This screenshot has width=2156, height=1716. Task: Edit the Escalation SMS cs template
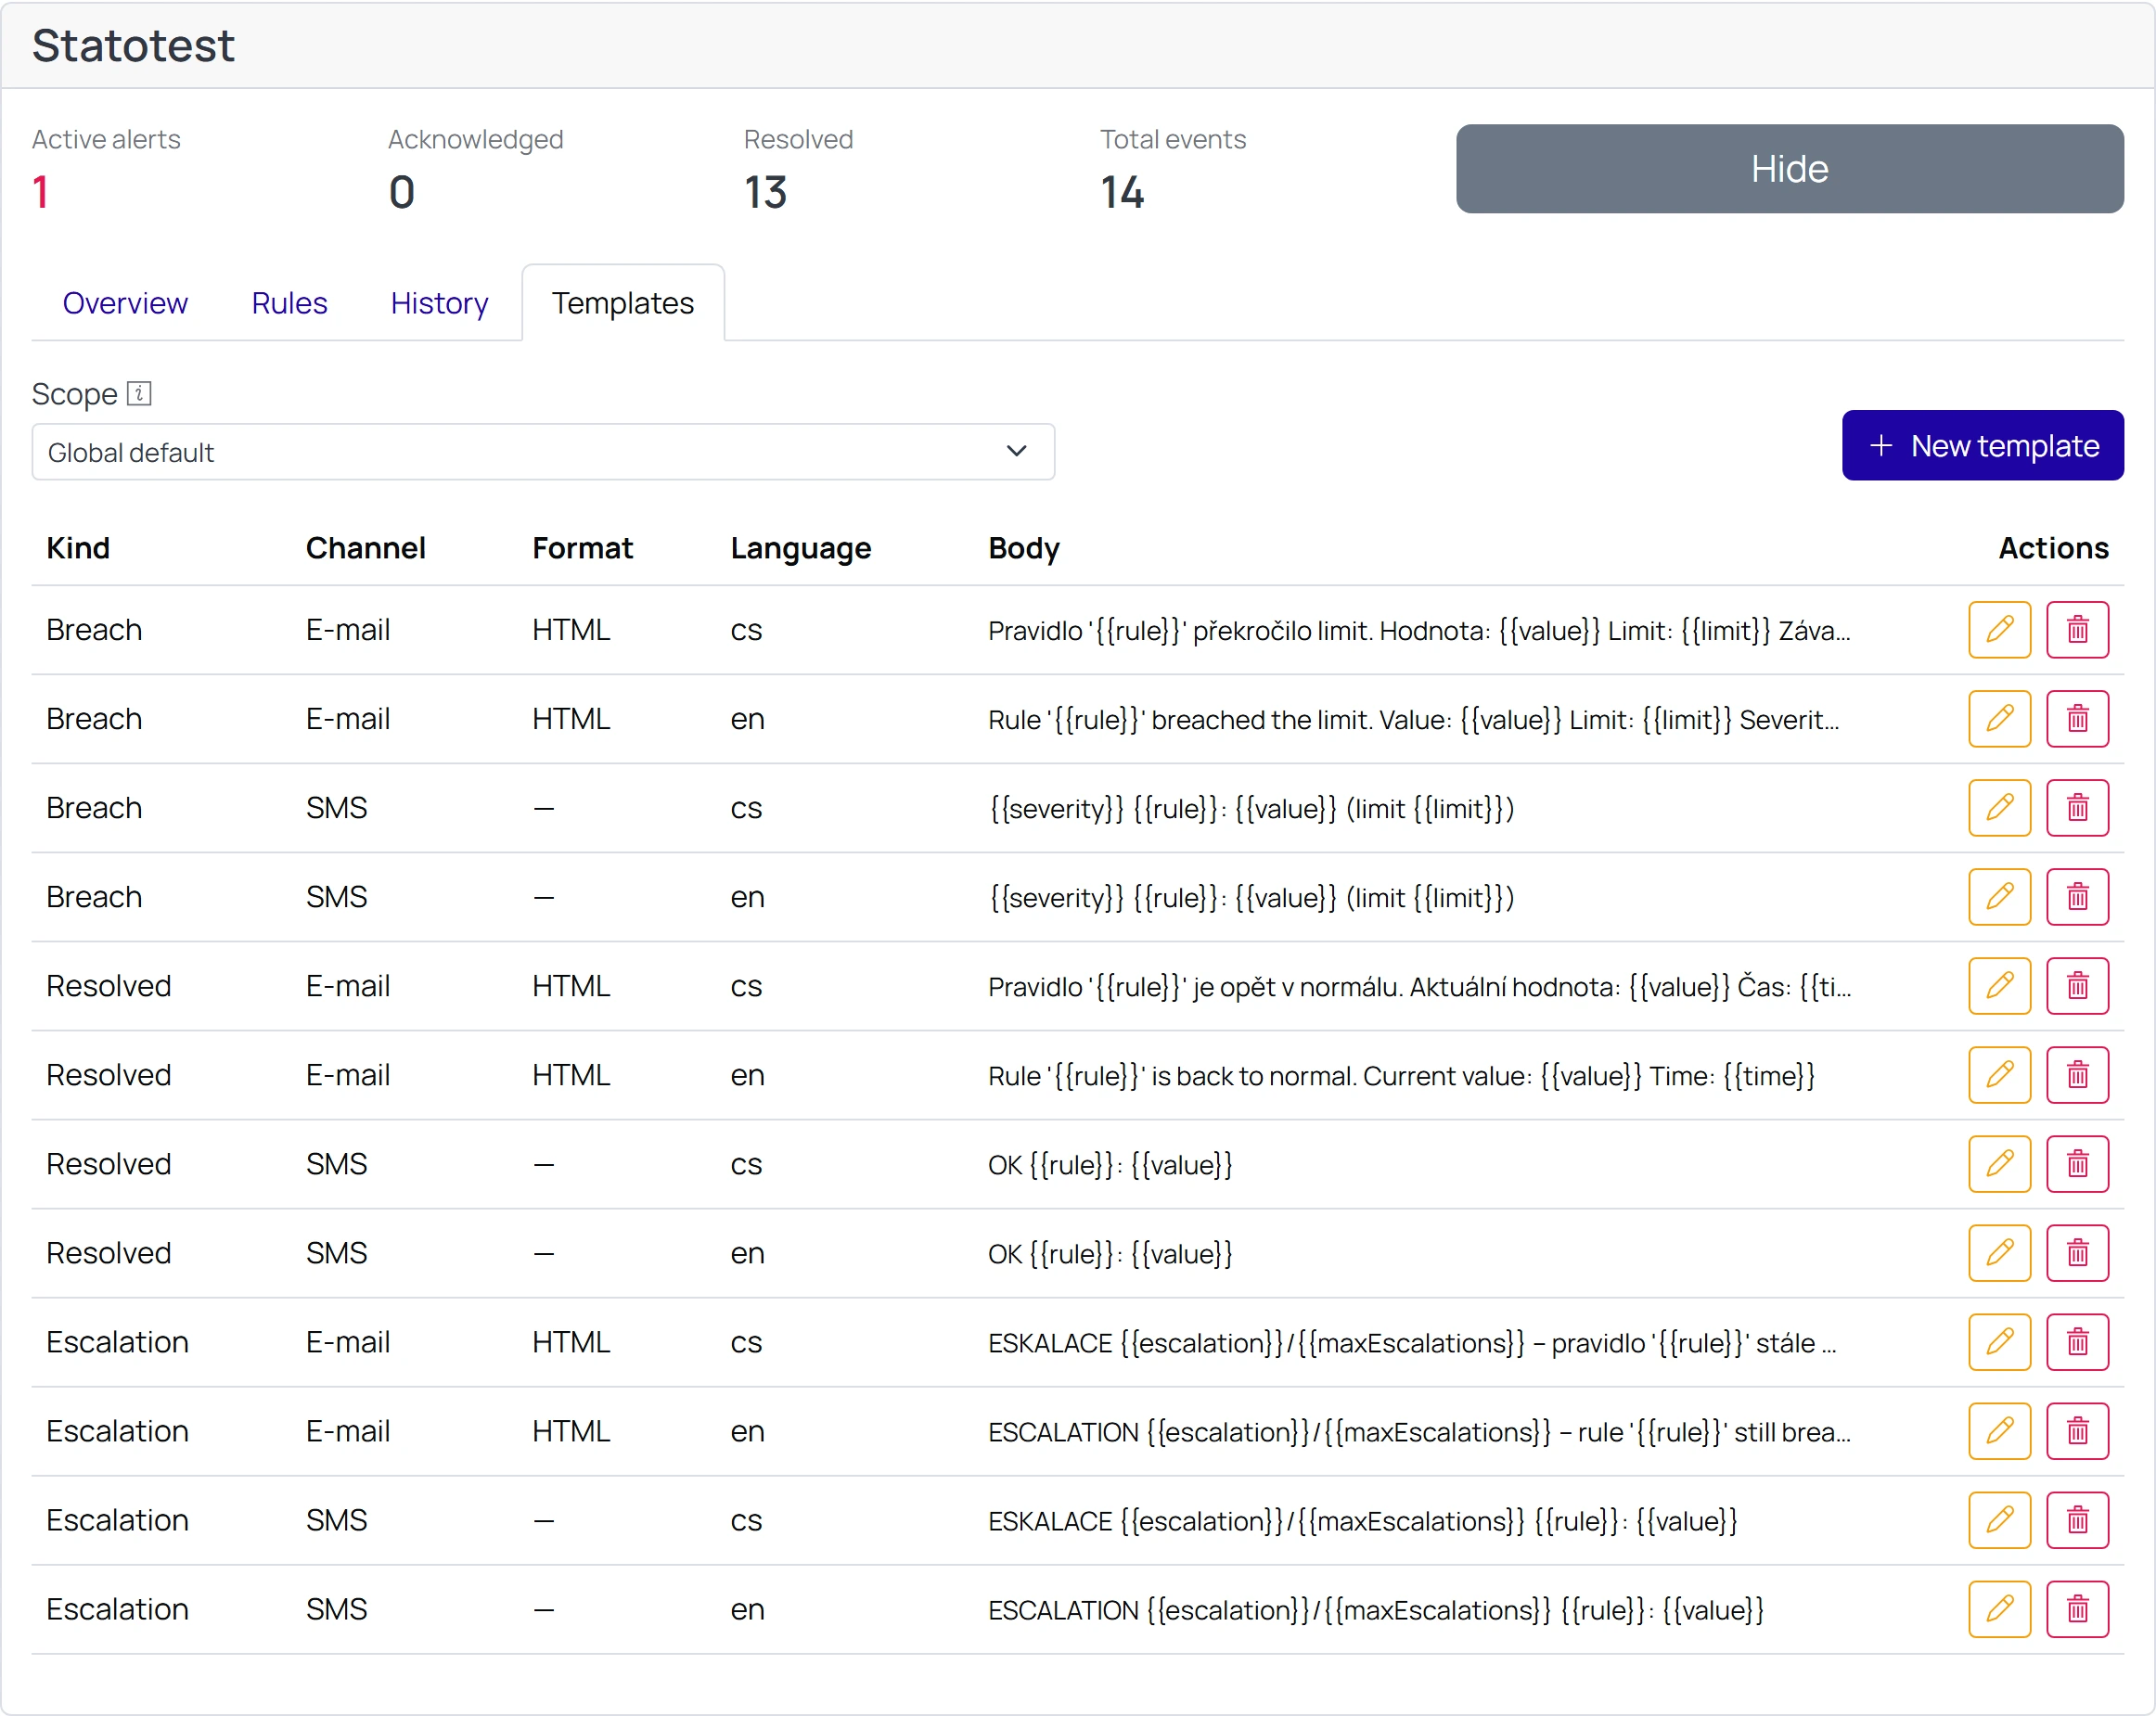(x=1999, y=1520)
